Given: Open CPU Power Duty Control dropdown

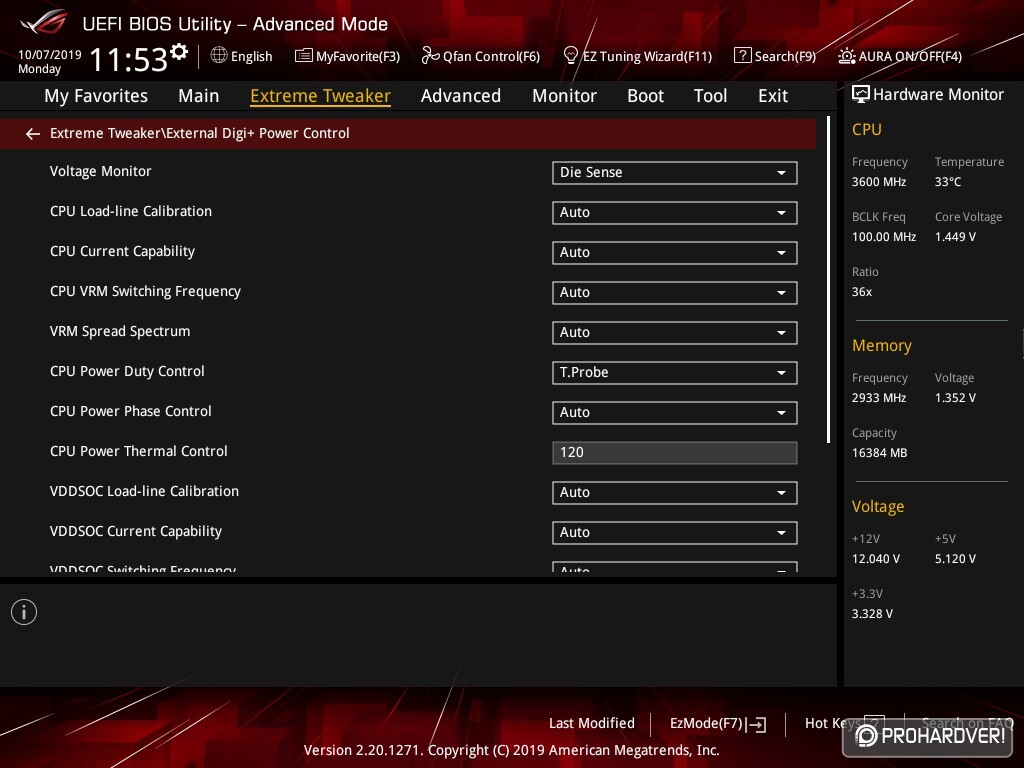Looking at the screenshot, I should tap(675, 372).
